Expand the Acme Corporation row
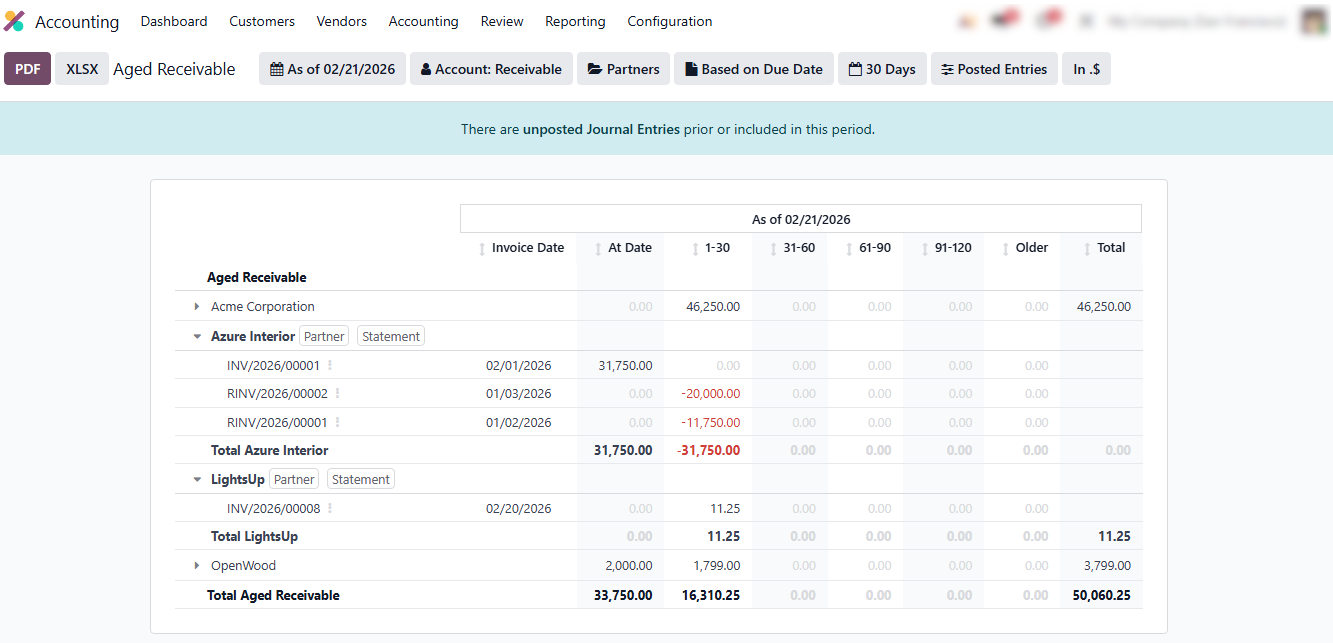The width and height of the screenshot is (1333, 643). pyautogui.click(x=197, y=307)
